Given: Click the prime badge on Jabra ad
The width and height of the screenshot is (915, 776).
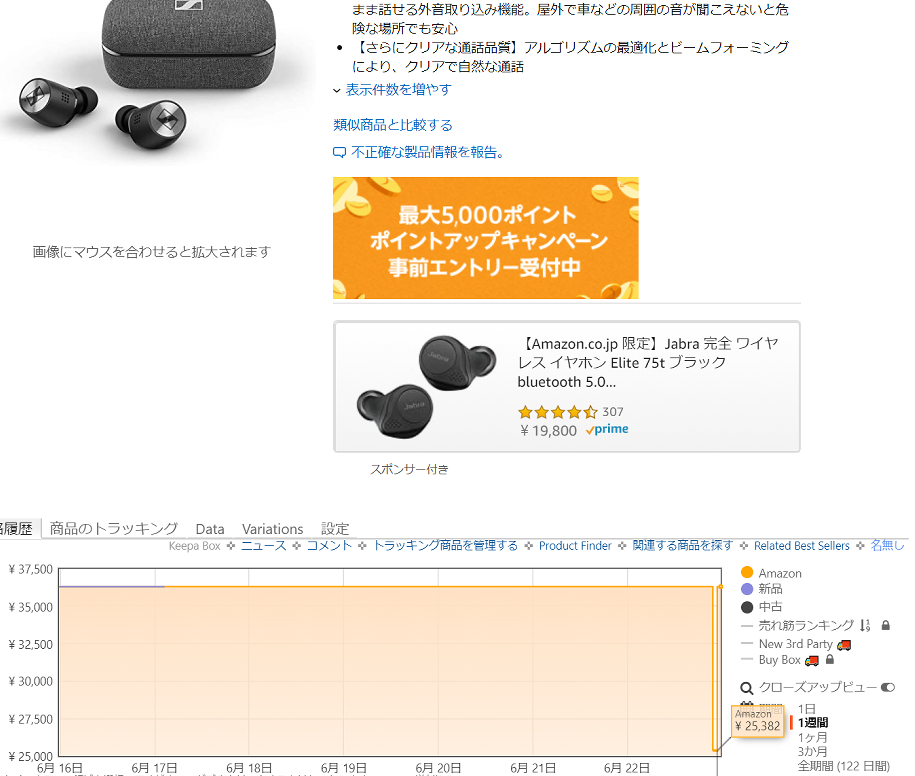Looking at the screenshot, I should point(607,429).
